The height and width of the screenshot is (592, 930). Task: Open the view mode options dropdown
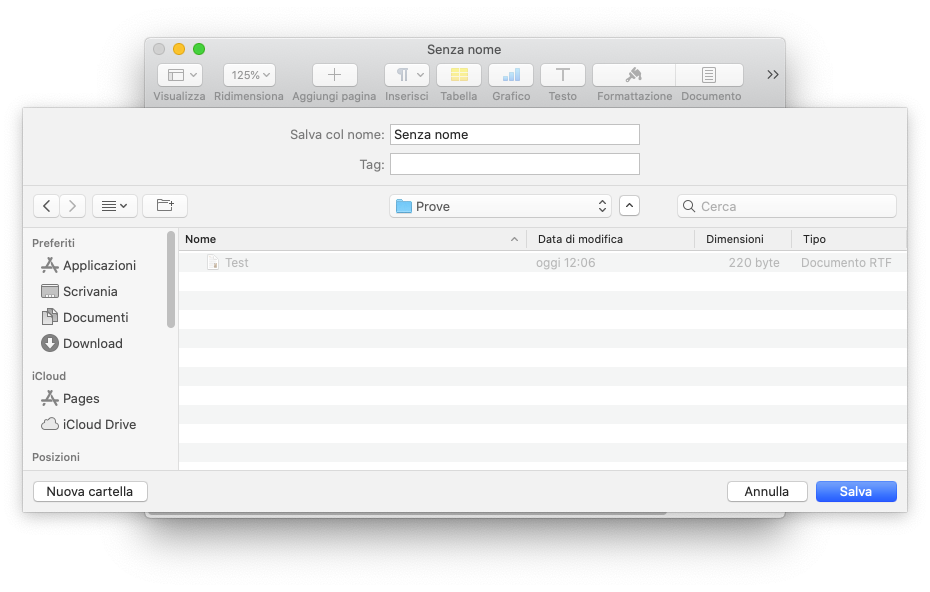[115, 206]
